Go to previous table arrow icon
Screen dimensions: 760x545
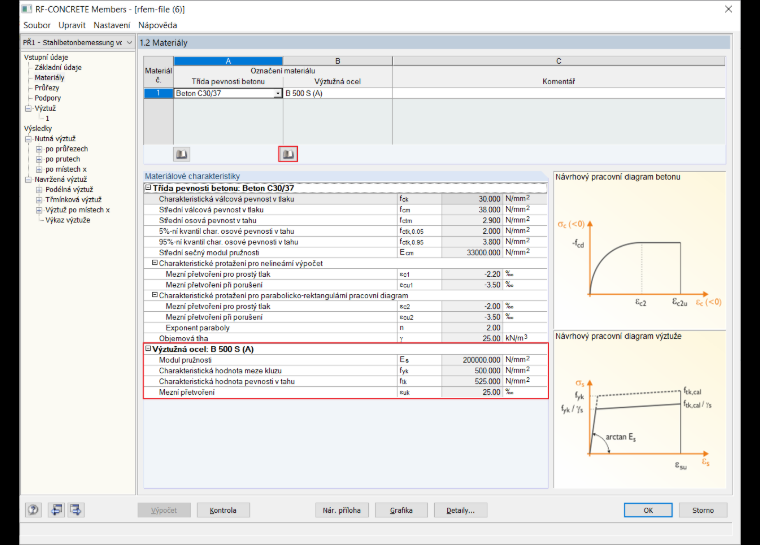point(57,510)
